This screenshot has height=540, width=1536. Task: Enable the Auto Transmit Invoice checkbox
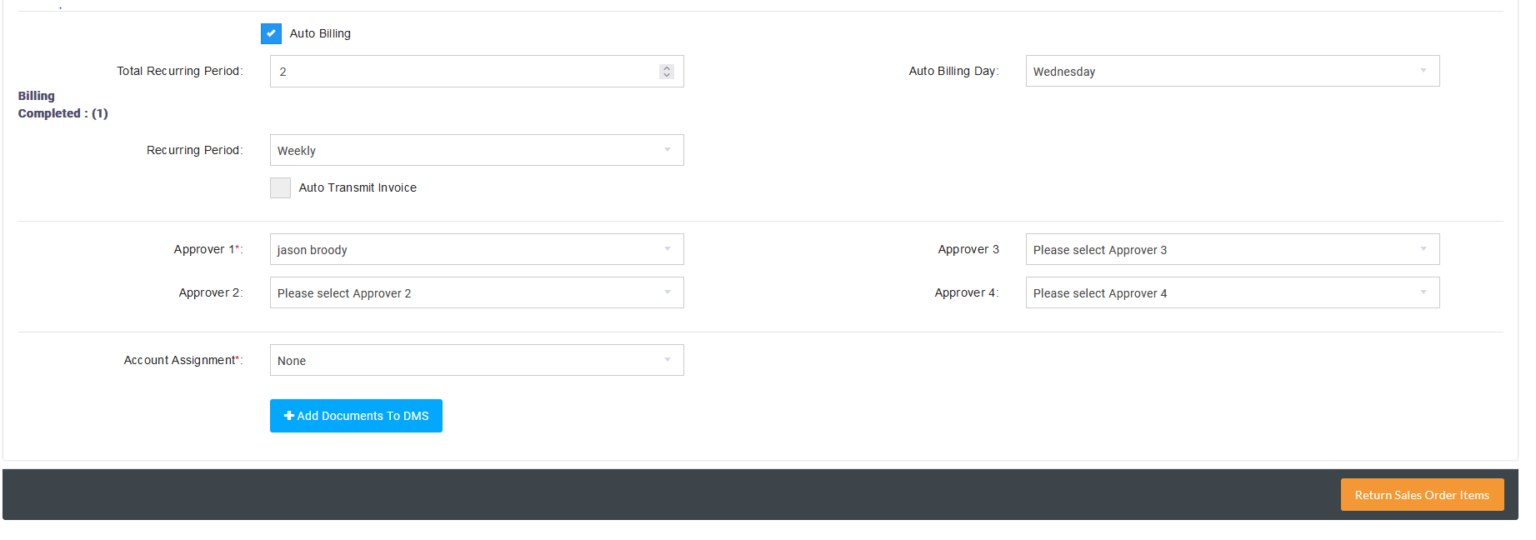280,188
